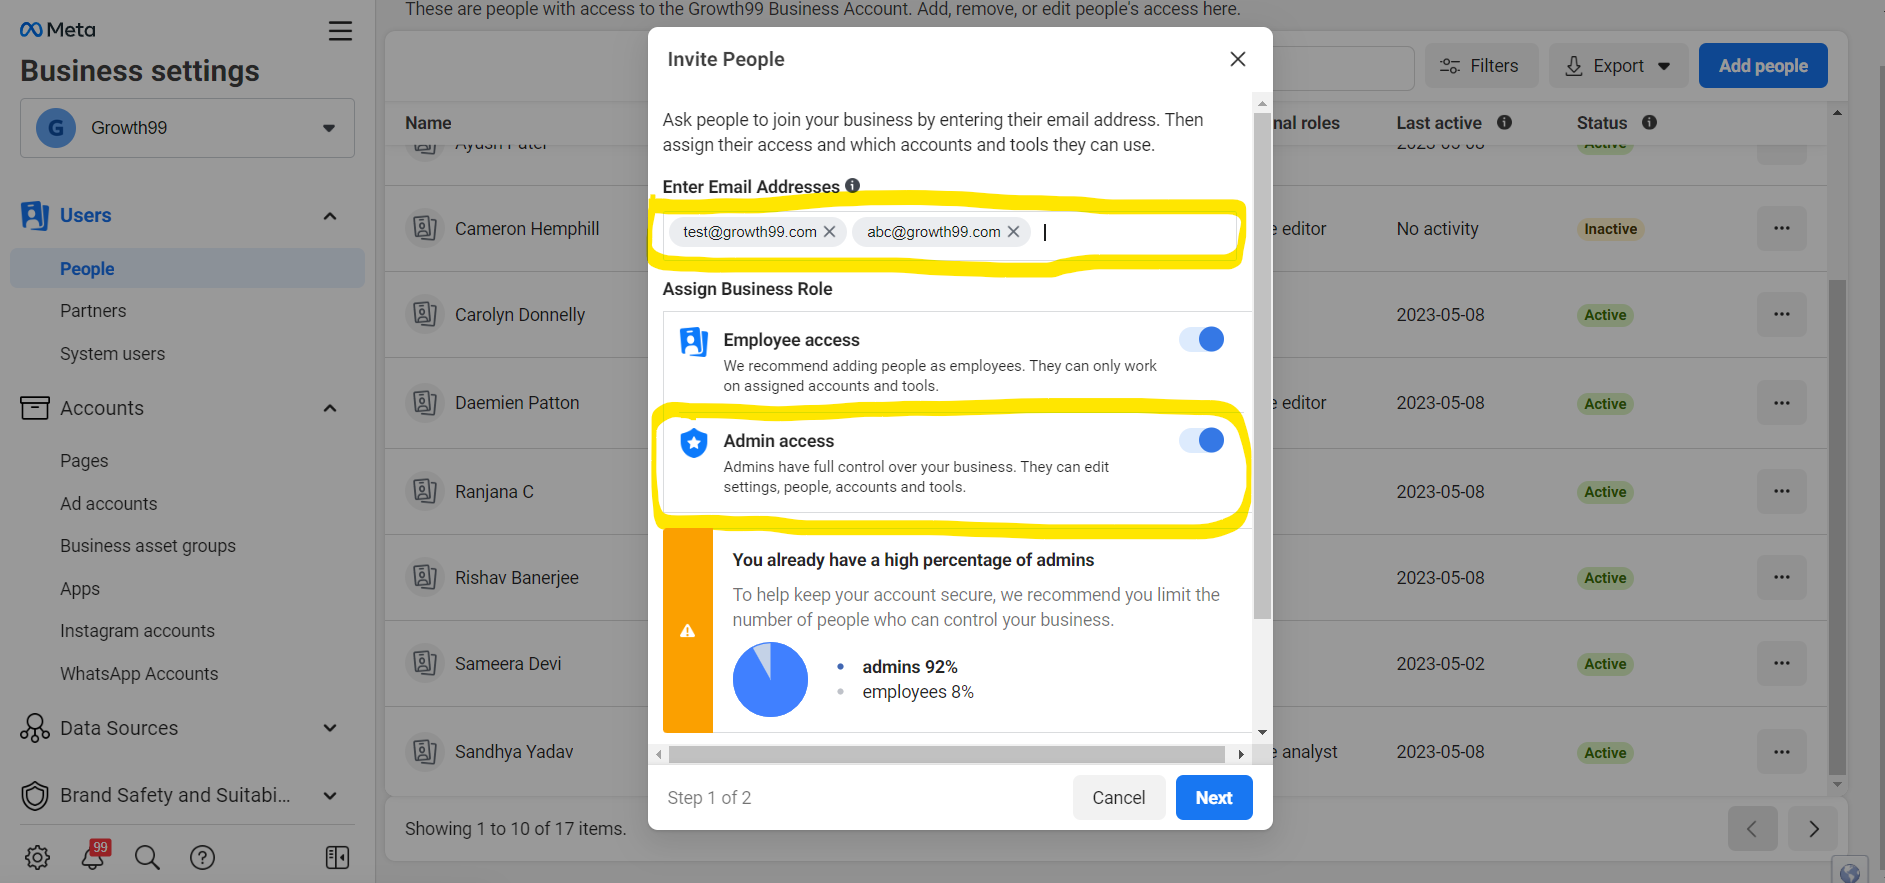Click the Data Sources icon

tap(35, 728)
